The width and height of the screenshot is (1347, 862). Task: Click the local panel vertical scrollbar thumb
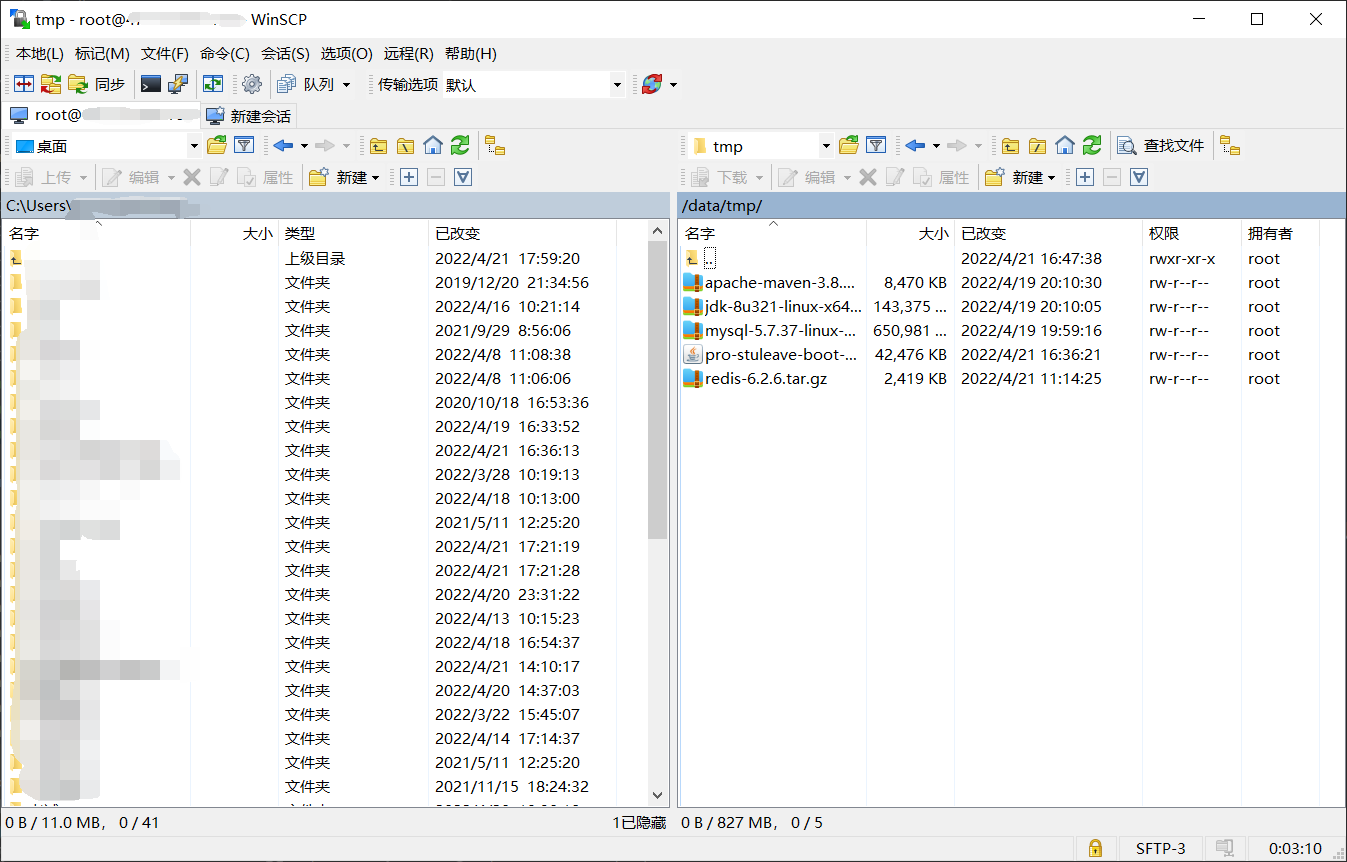pyautogui.click(x=657, y=390)
